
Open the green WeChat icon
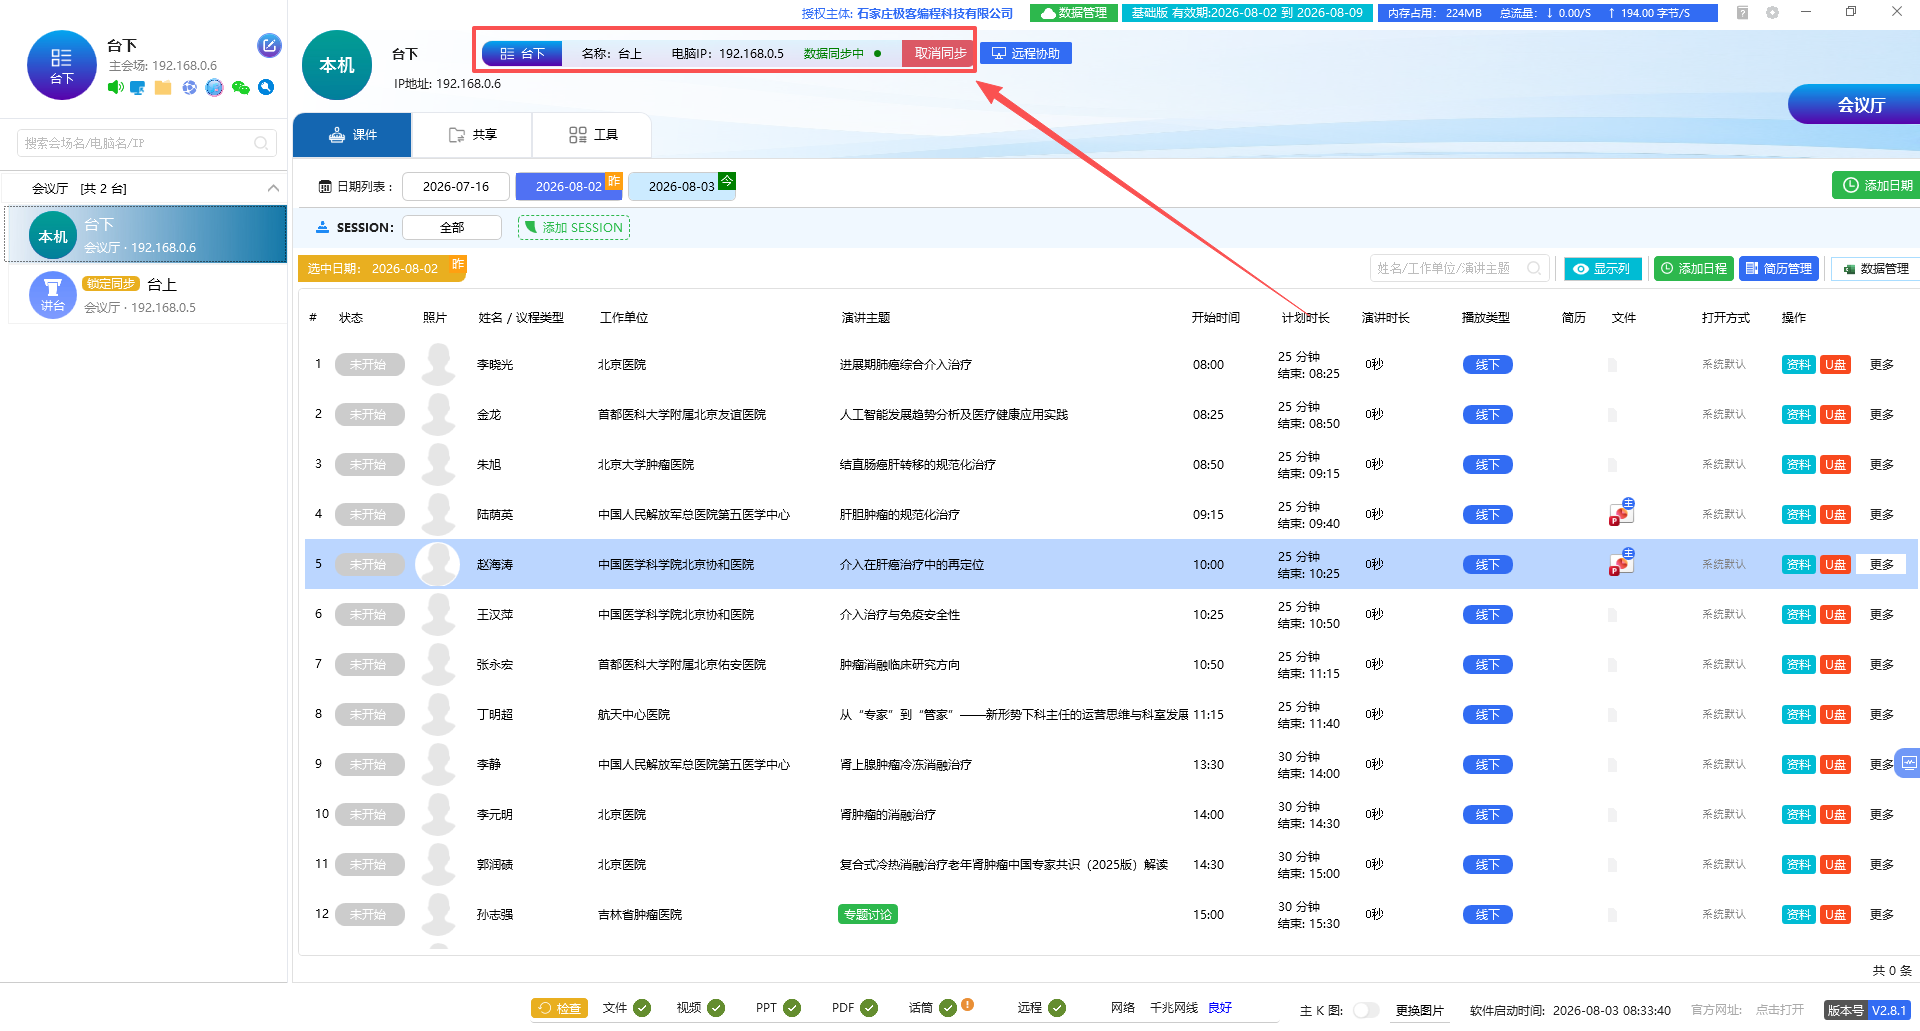pos(240,88)
